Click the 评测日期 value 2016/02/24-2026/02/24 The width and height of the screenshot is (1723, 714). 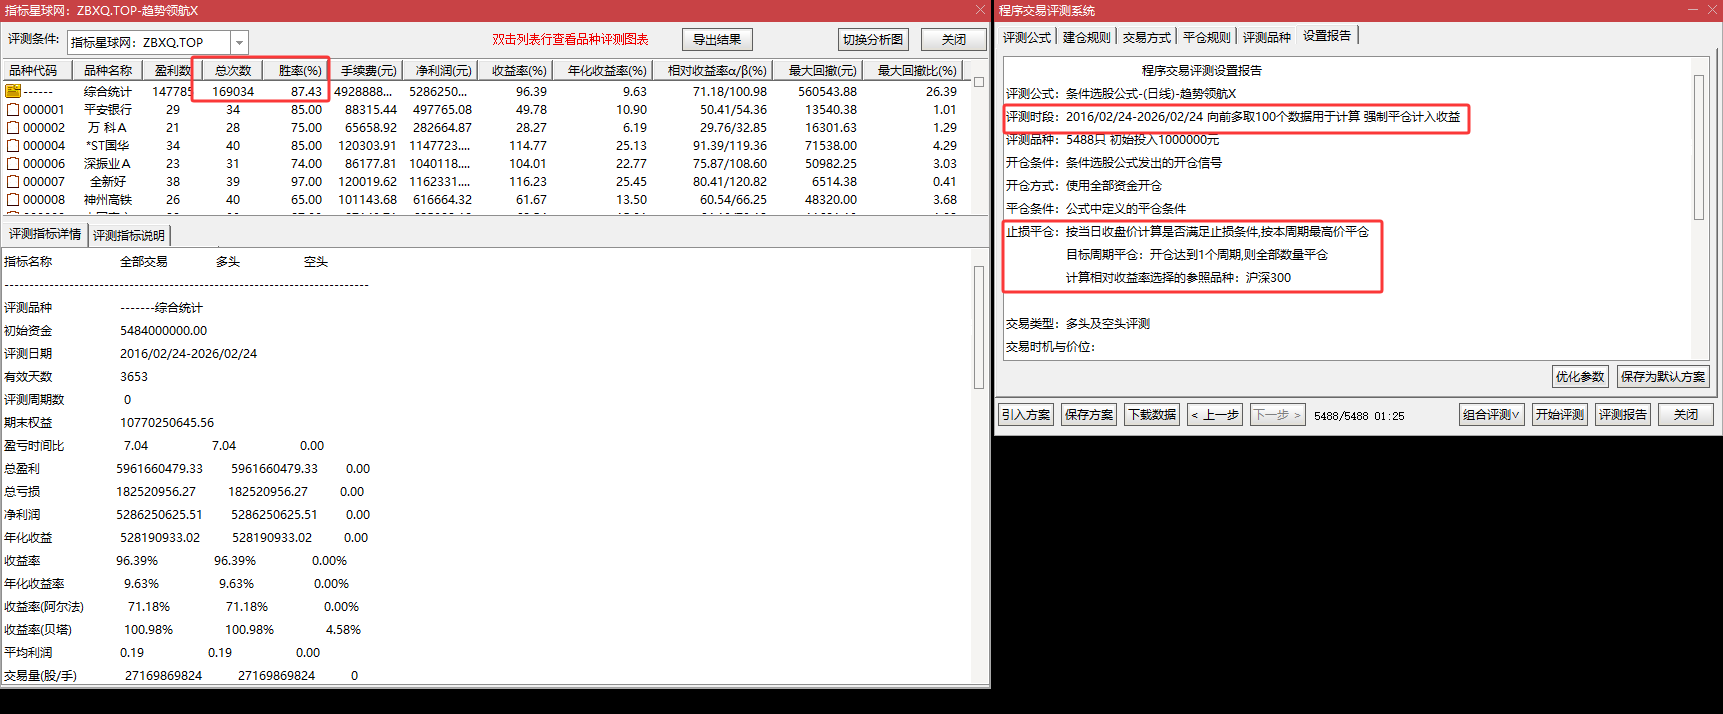point(188,354)
